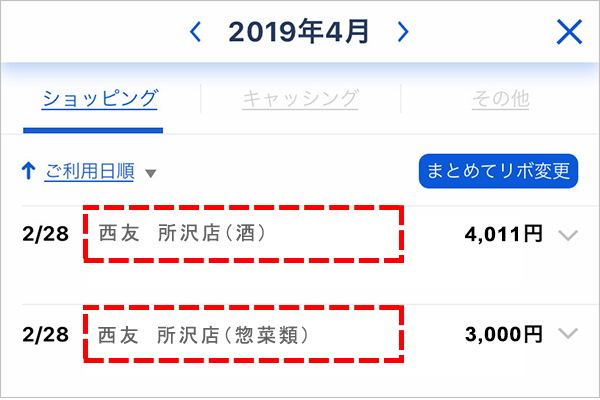The width and height of the screenshot is (600, 400).
Task: Open the sort order dropdown triangle
Action: tap(151, 174)
